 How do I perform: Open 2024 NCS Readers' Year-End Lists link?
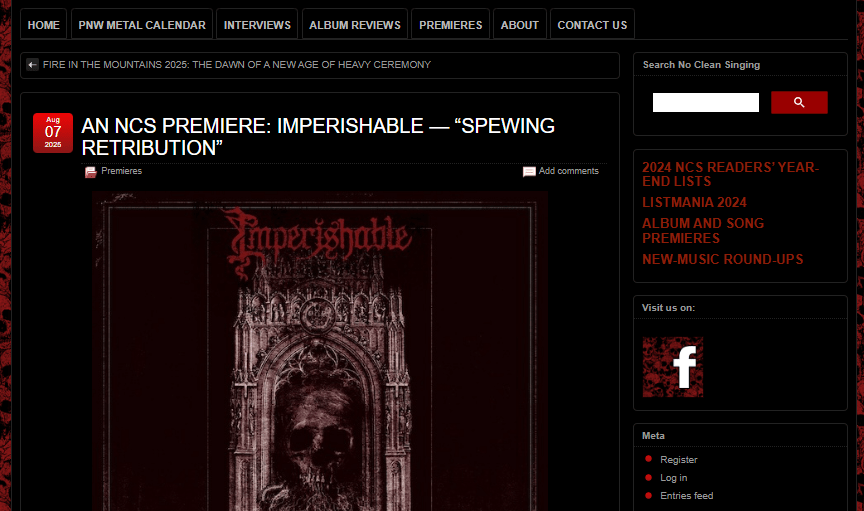coord(731,174)
